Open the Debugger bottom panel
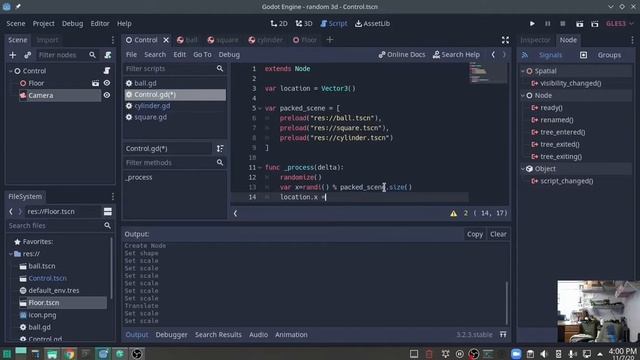 (x=171, y=335)
